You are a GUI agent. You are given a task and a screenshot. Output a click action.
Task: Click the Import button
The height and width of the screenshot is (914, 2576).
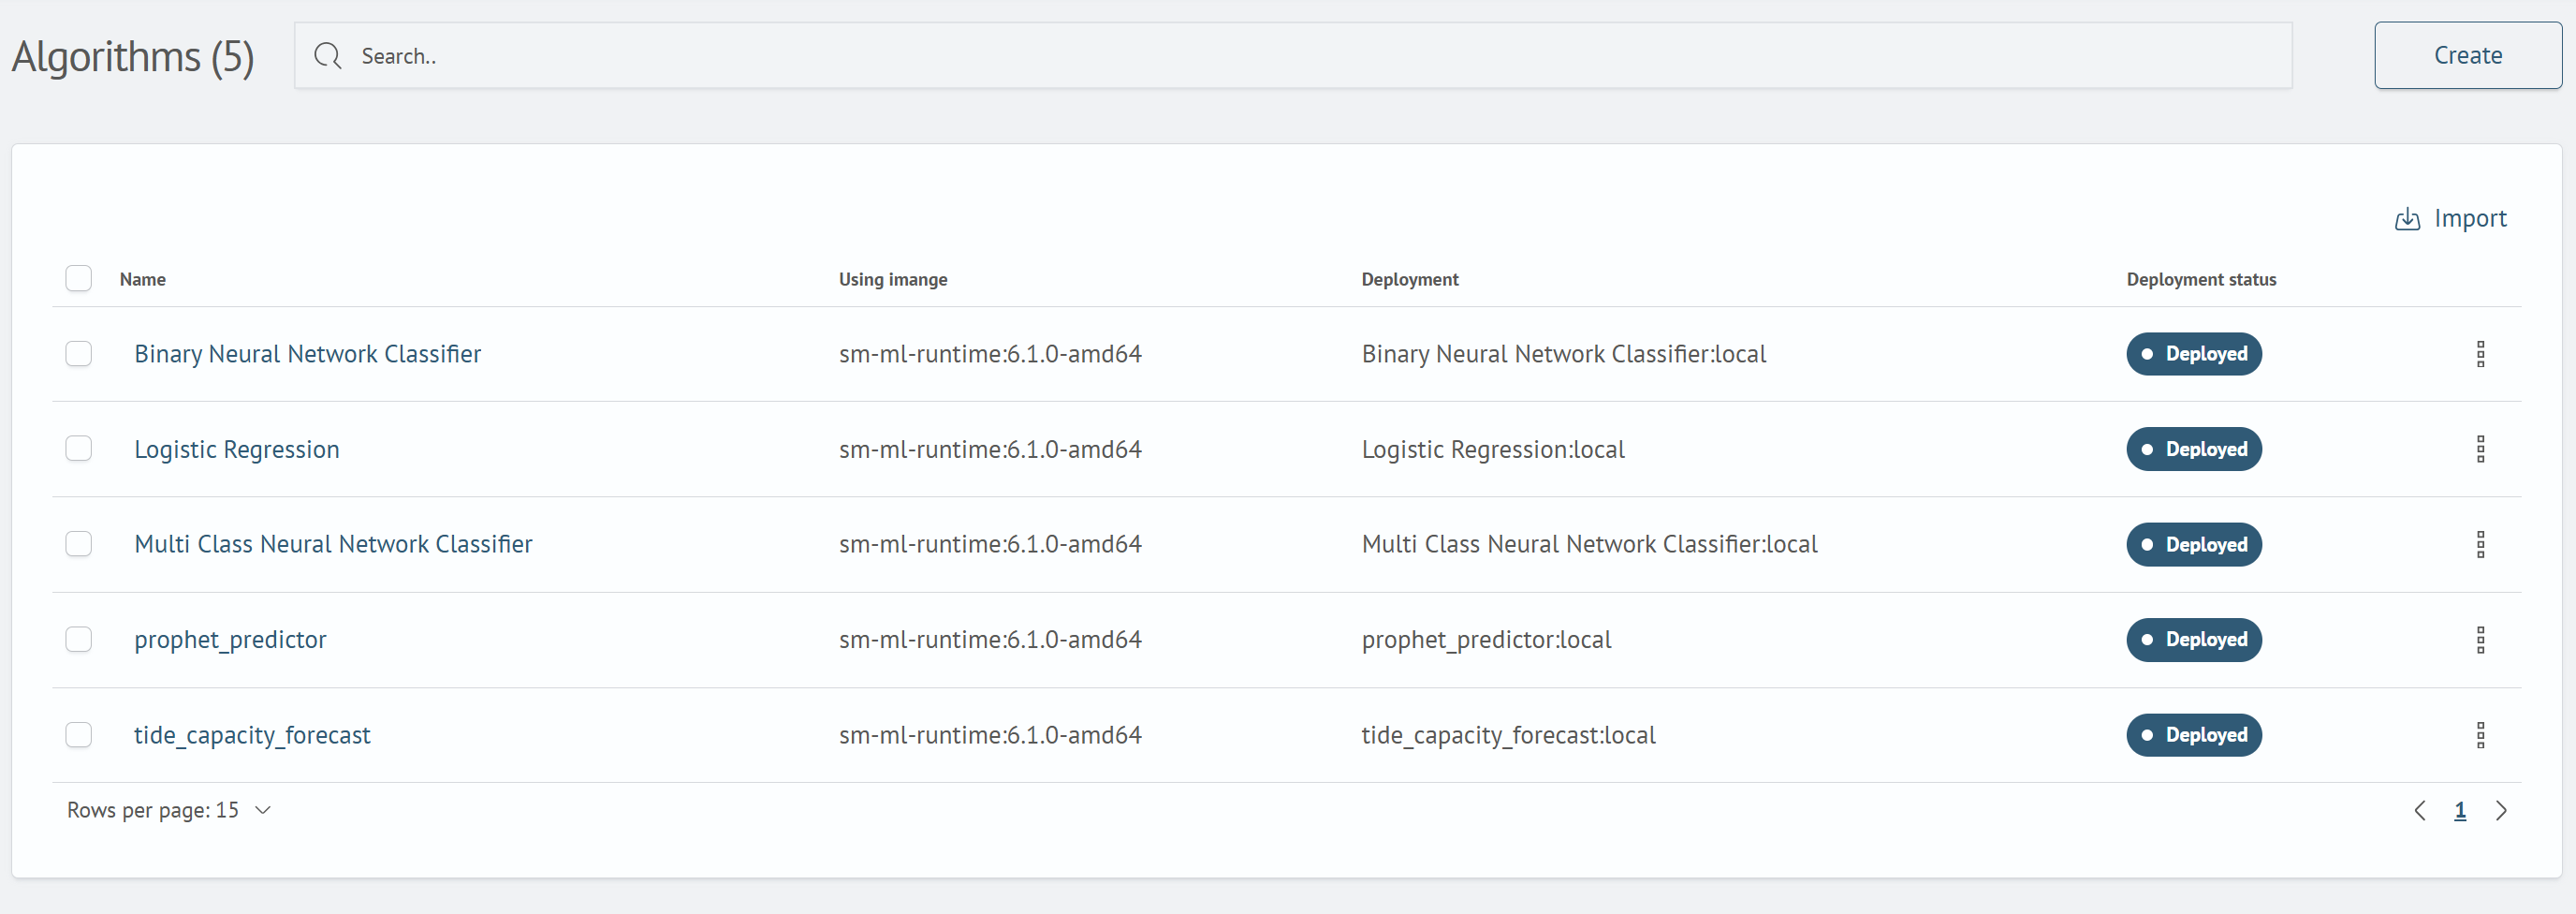[2451, 219]
